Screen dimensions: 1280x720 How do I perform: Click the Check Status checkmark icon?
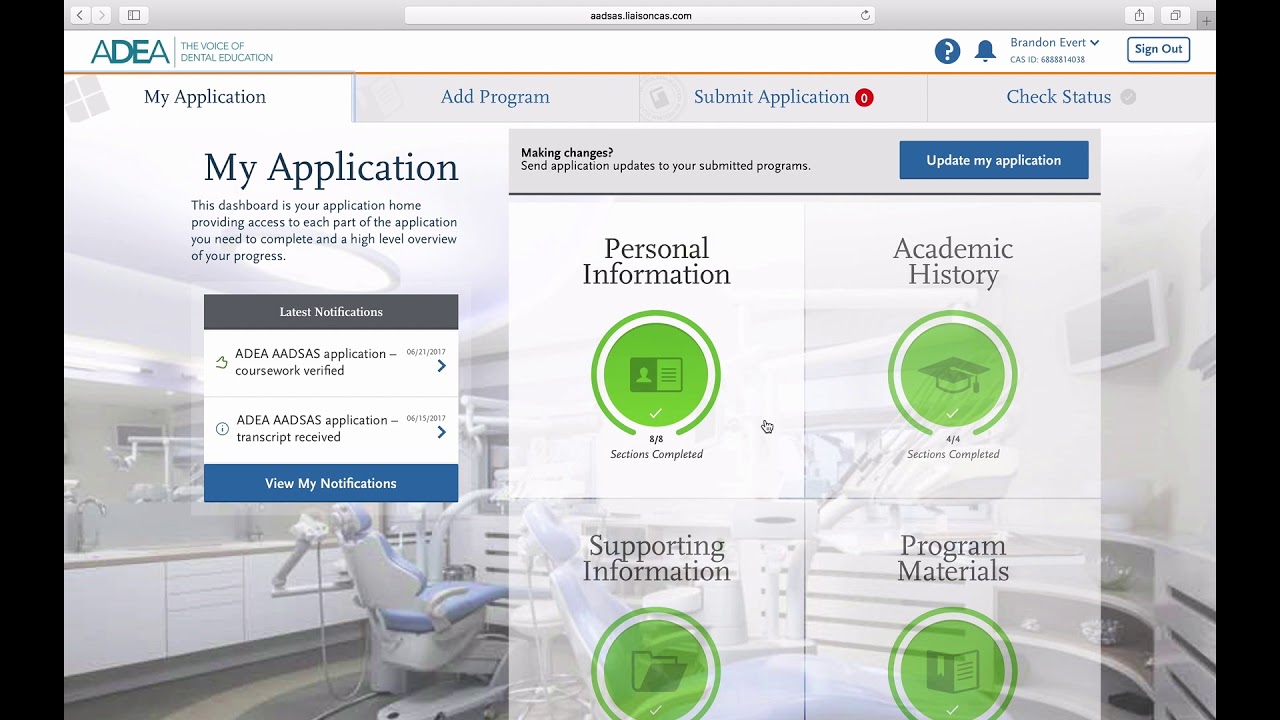coord(1128,97)
